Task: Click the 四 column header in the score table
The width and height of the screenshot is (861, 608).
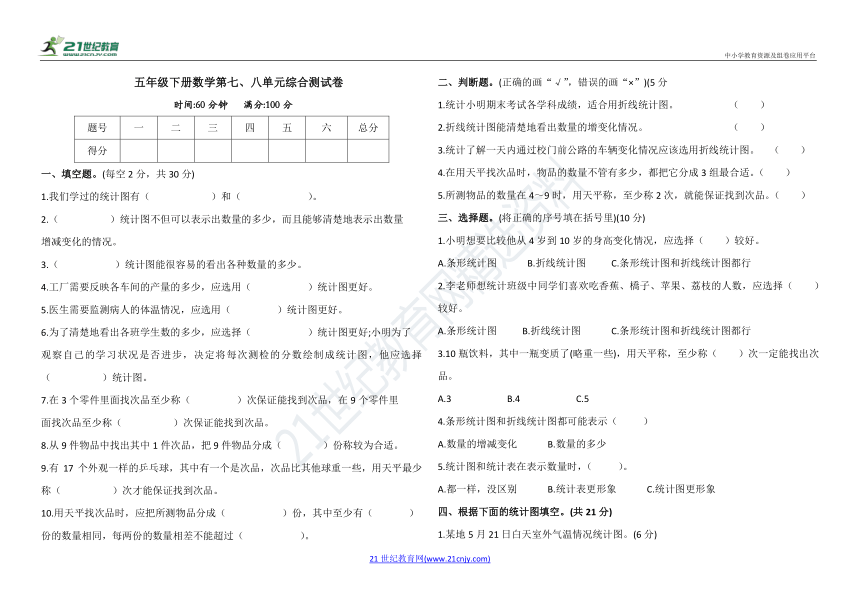Action: tap(250, 128)
